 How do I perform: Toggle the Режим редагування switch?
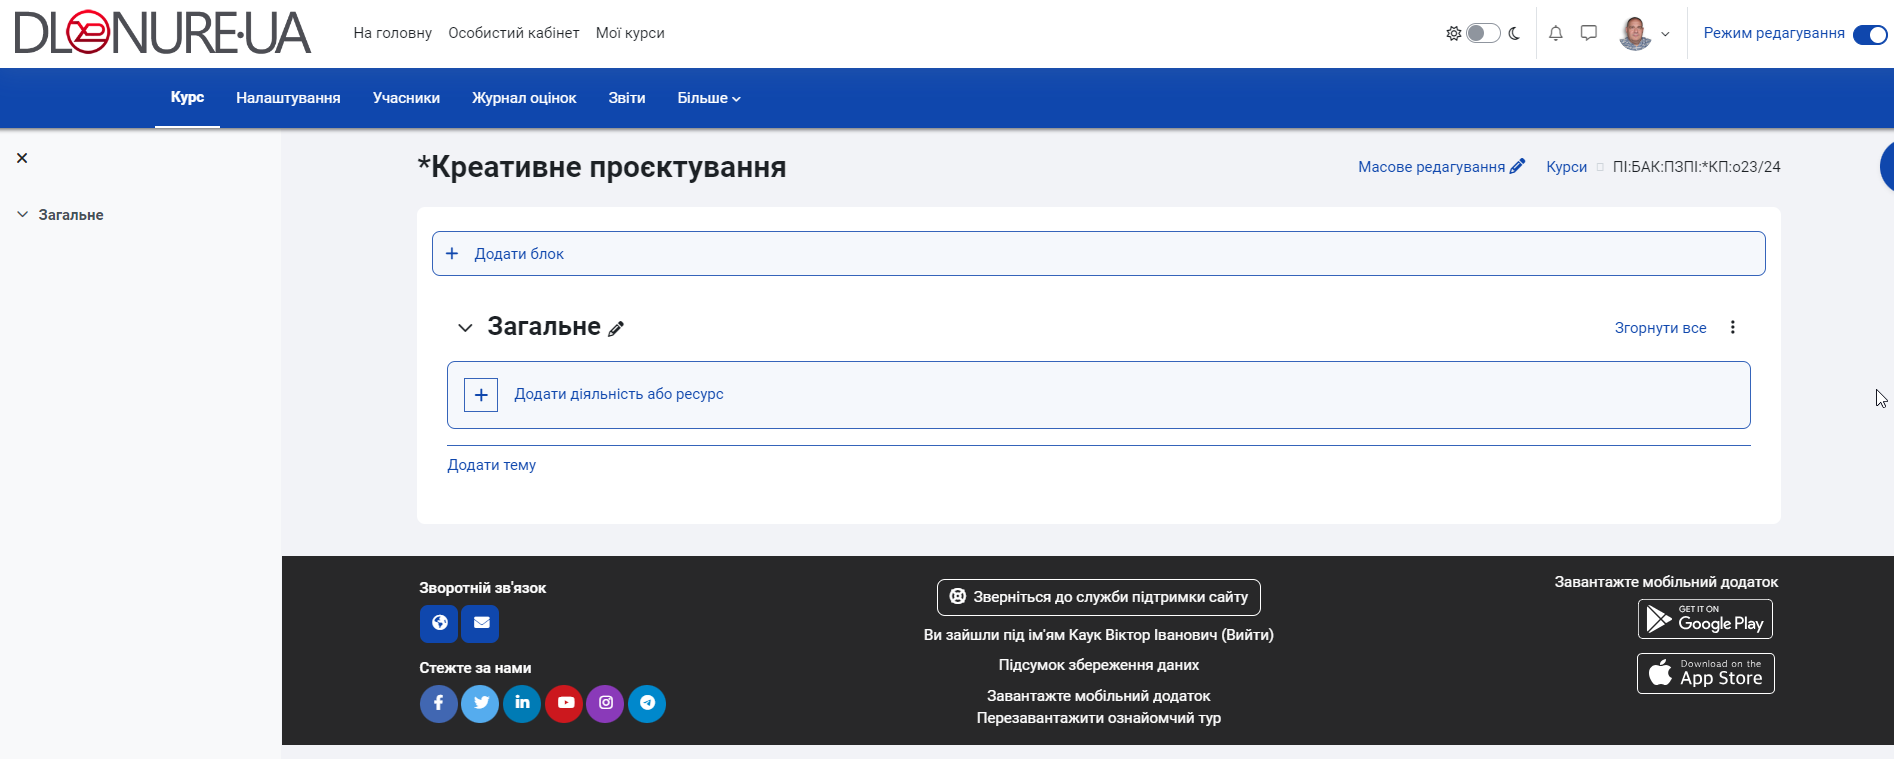[1870, 34]
